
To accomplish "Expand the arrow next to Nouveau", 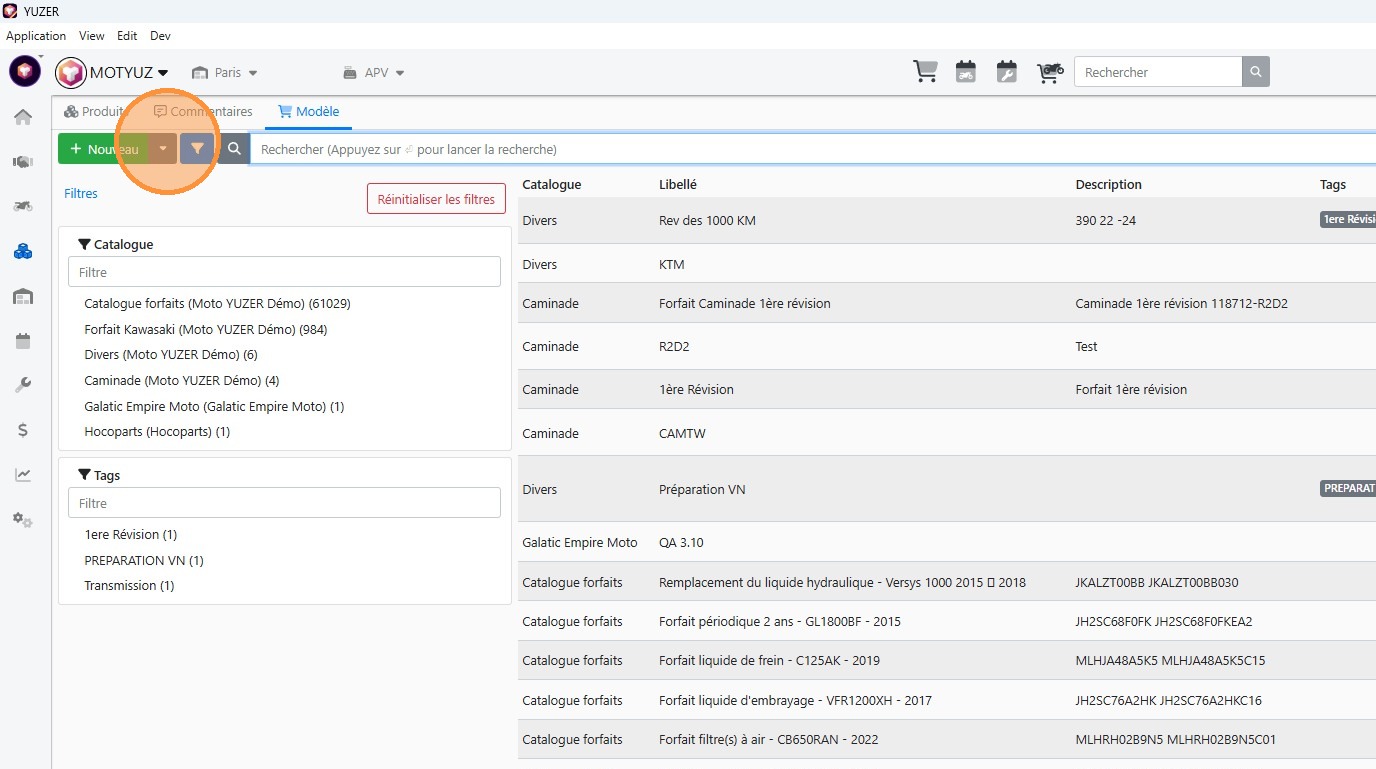I will [x=163, y=149].
